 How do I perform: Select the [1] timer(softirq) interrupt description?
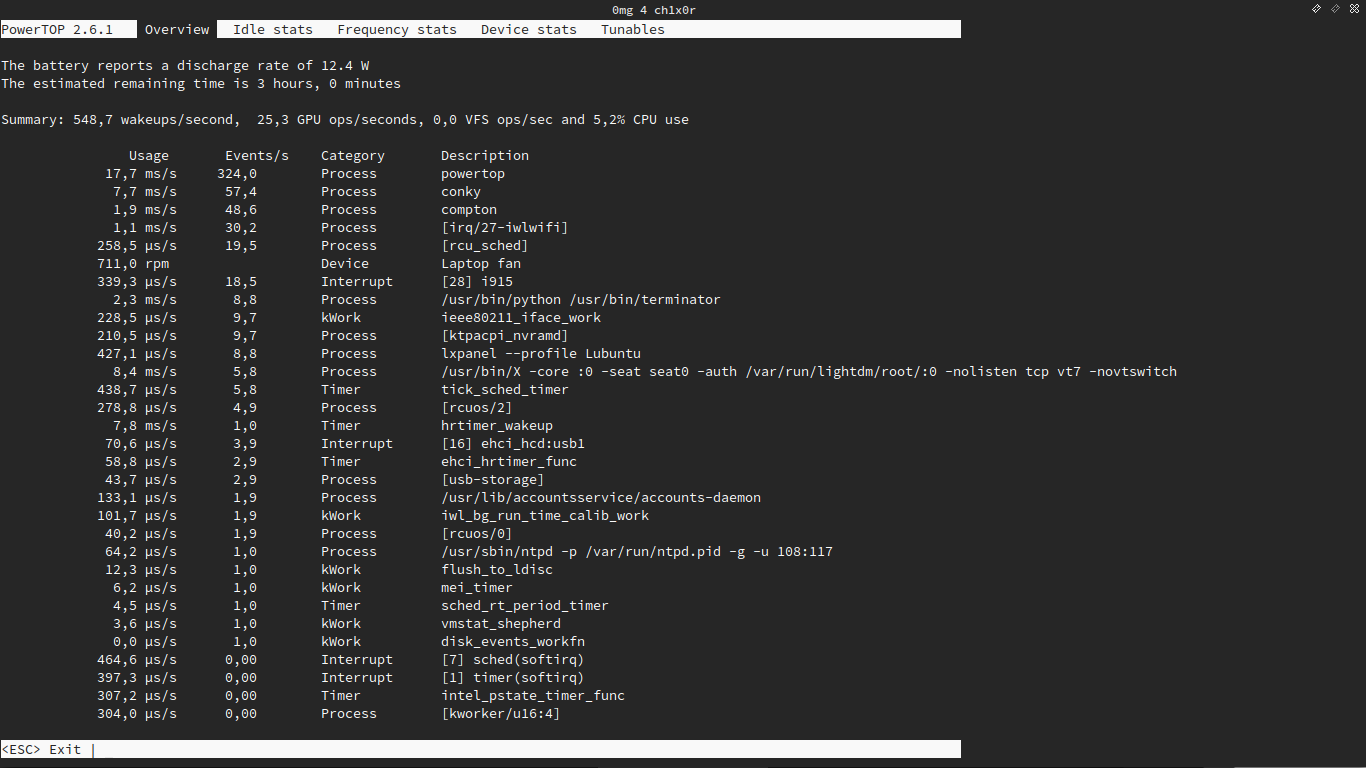pos(513,677)
